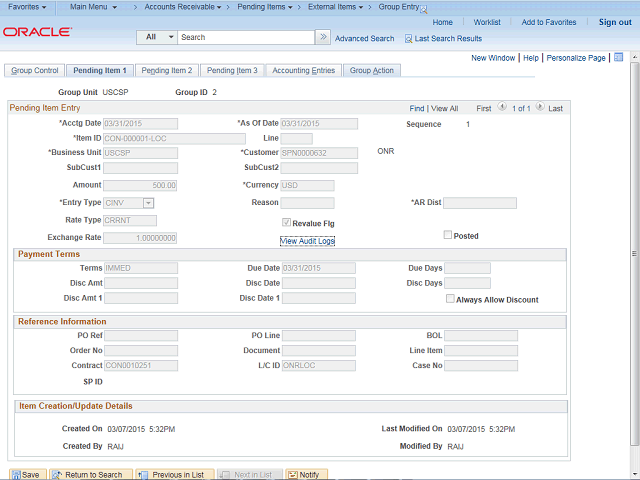Click Return to Search button
This screenshot has width=640, height=480.
click(x=91, y=474)
